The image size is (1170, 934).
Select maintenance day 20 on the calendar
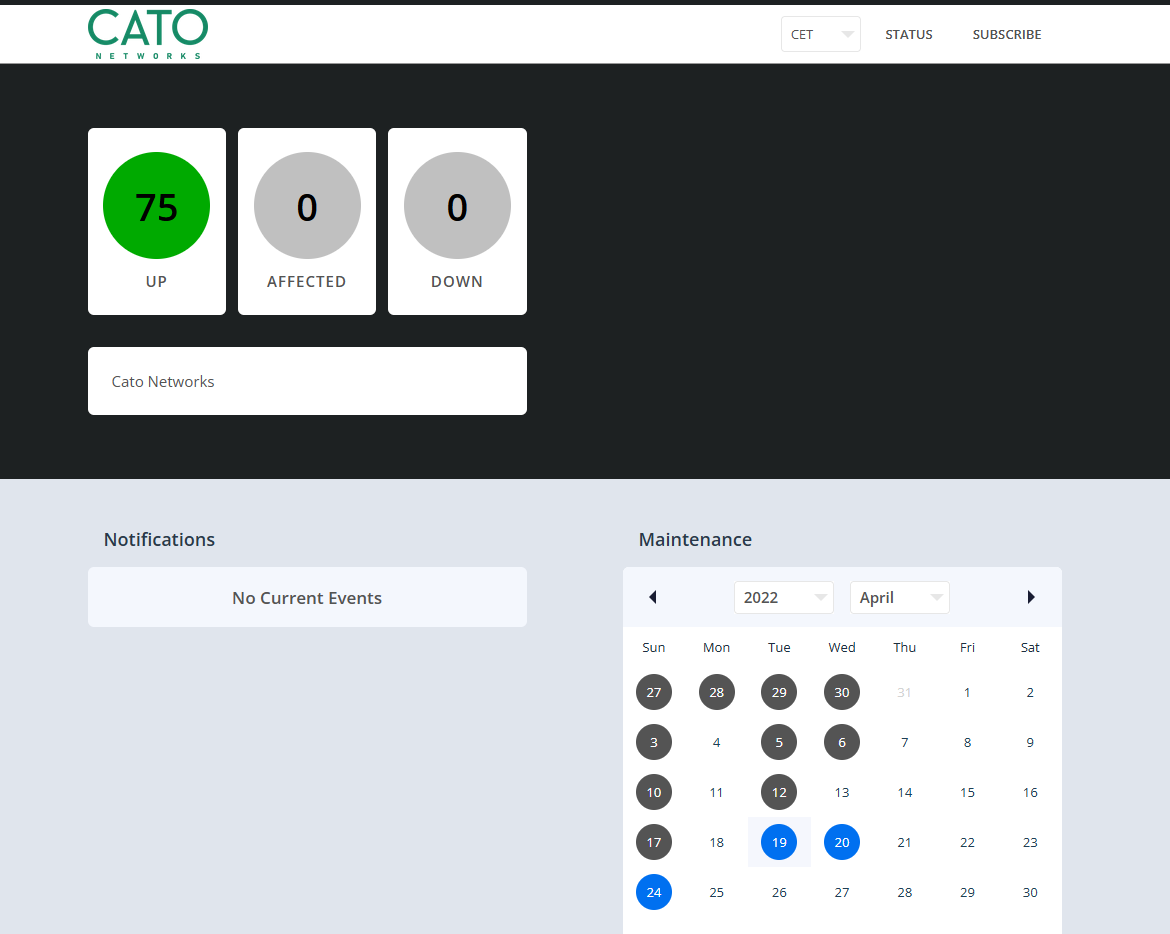pos(841,842)
